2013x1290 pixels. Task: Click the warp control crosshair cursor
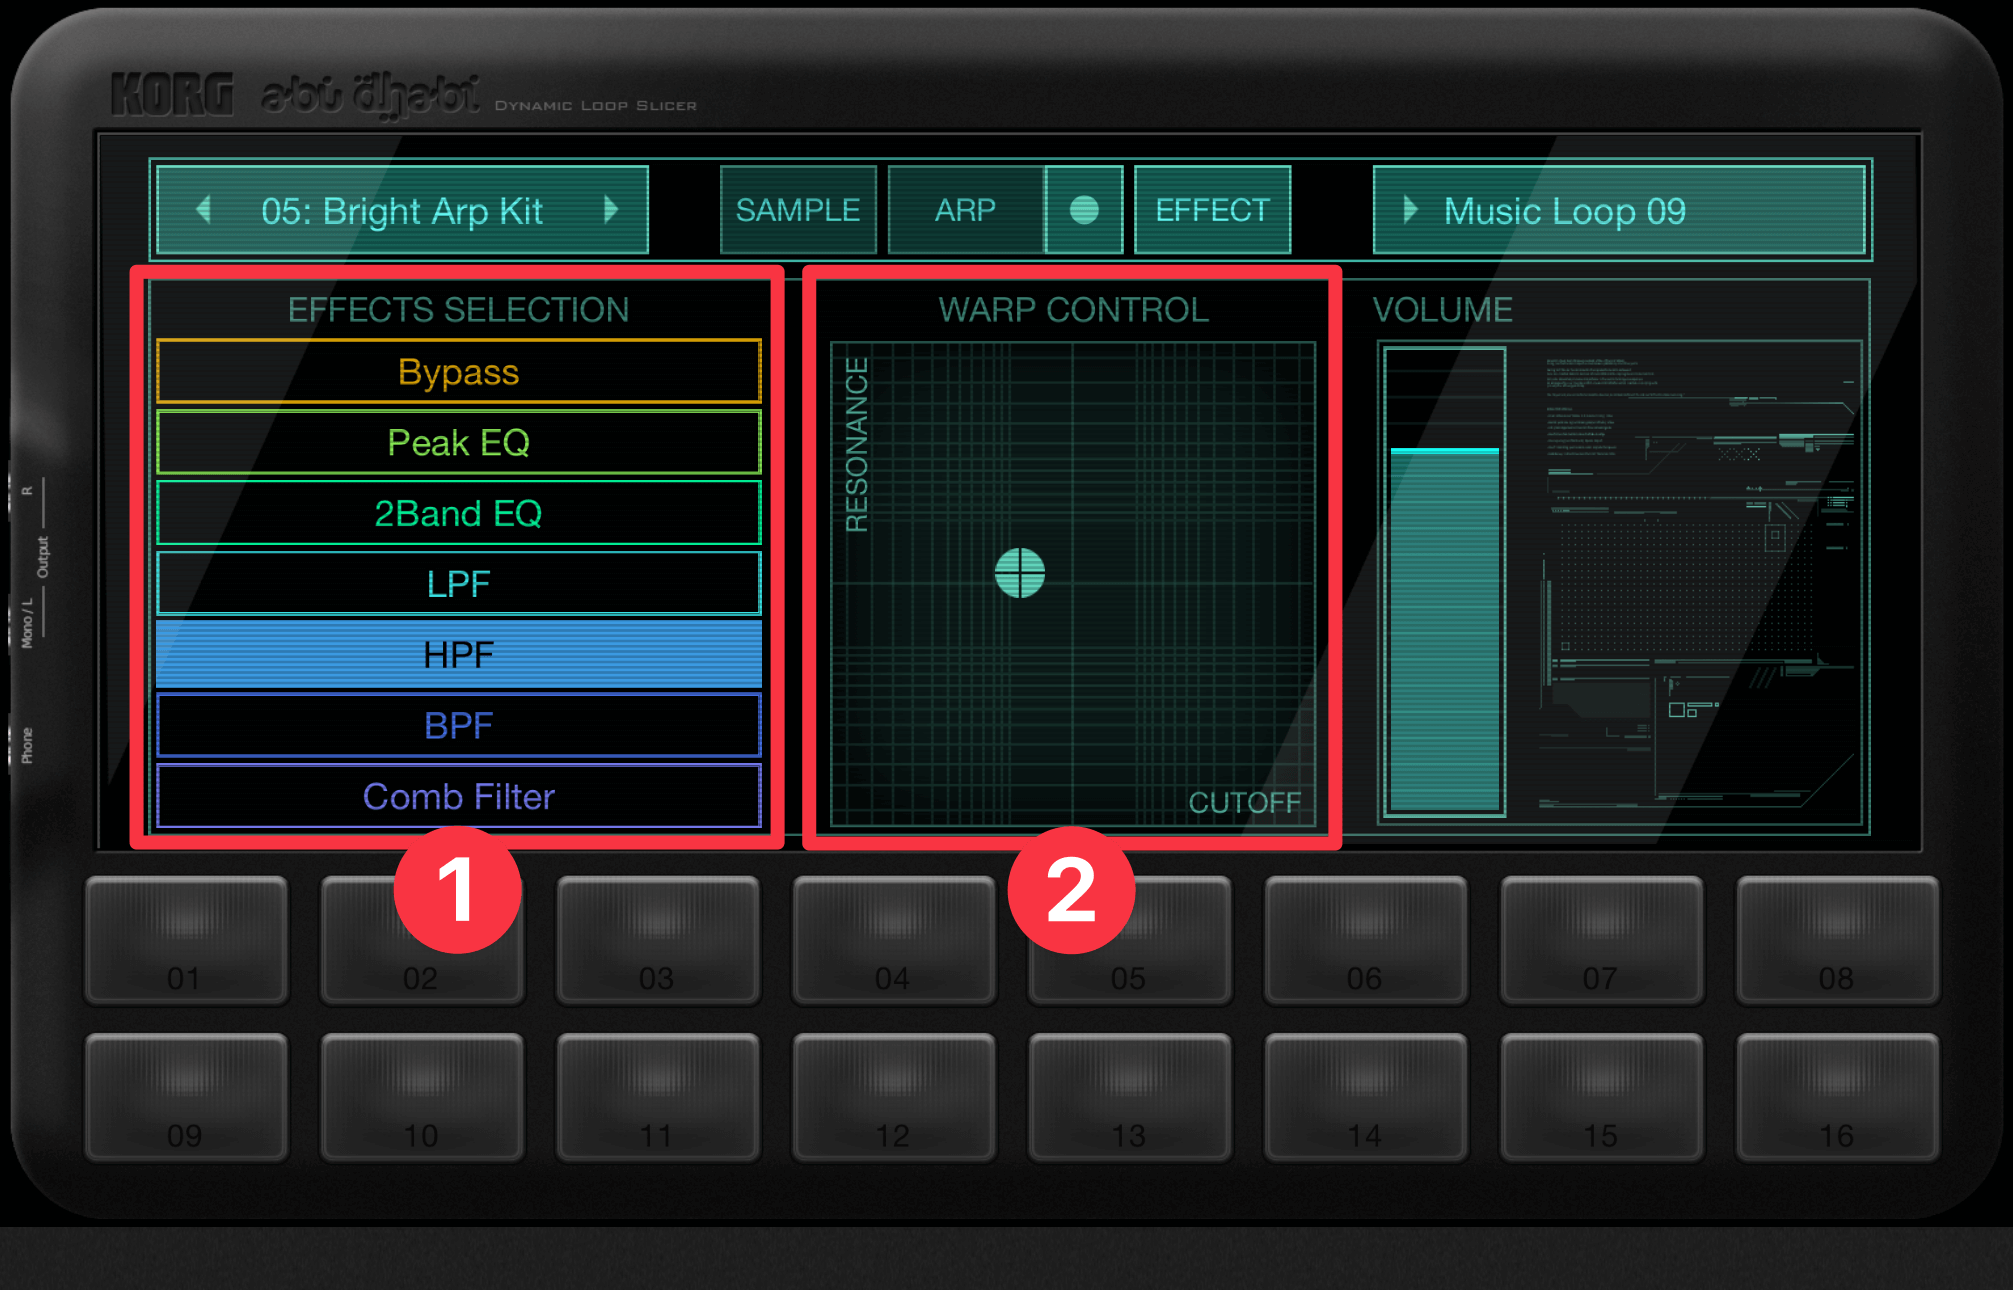pos(1019,573)
